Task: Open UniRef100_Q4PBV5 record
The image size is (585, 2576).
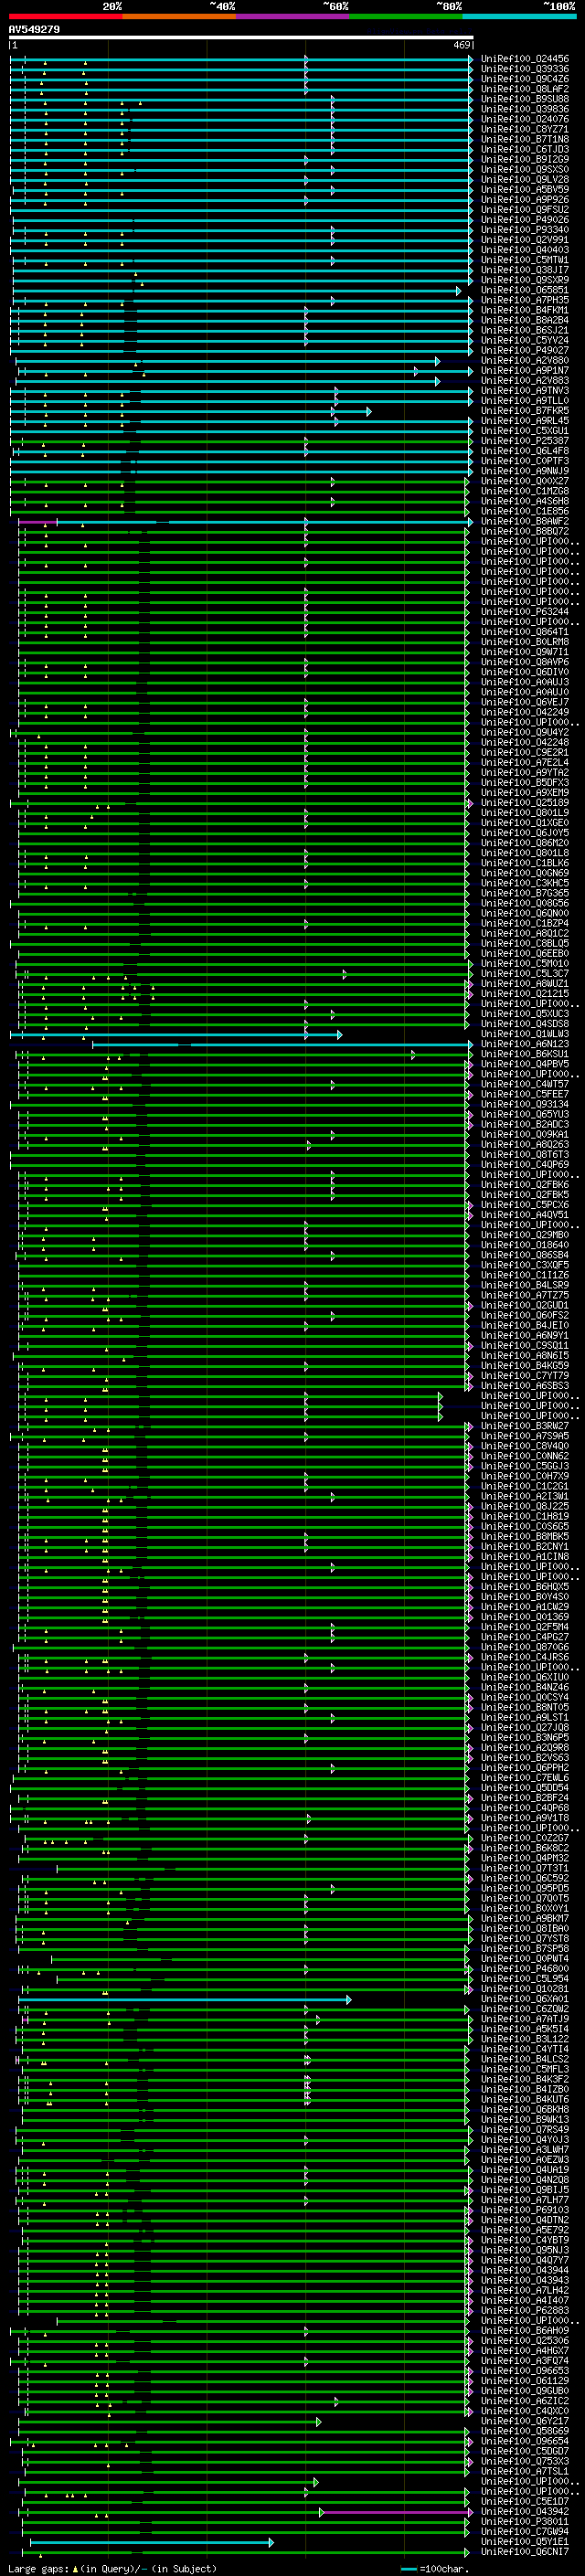Action: click(525, 1064)
